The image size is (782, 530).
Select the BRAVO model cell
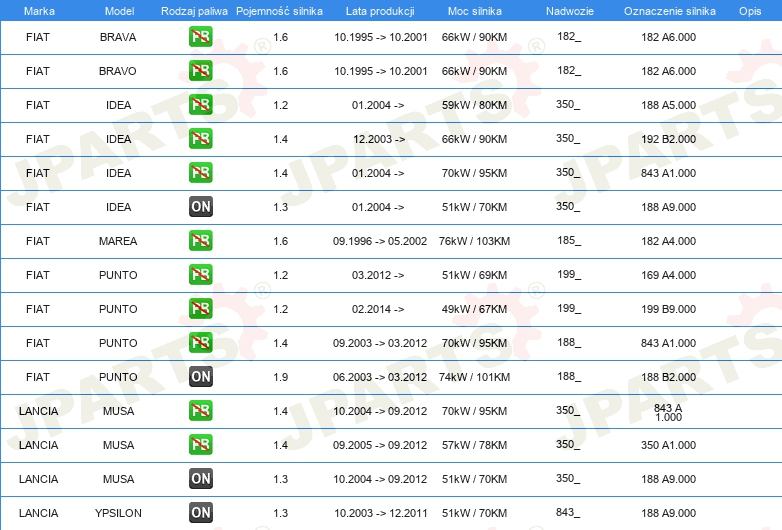(x=118, y=71)
